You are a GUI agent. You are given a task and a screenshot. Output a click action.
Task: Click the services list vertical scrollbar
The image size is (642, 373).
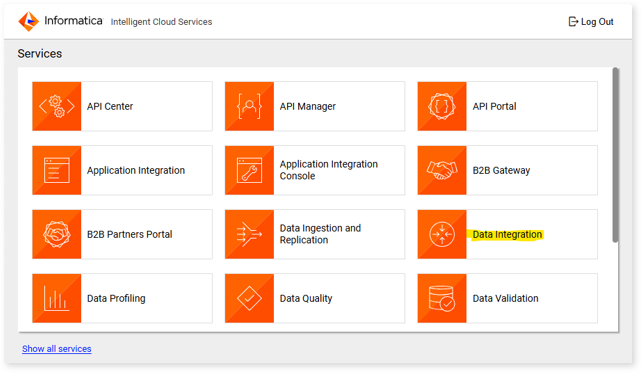(x=615, y=155)
